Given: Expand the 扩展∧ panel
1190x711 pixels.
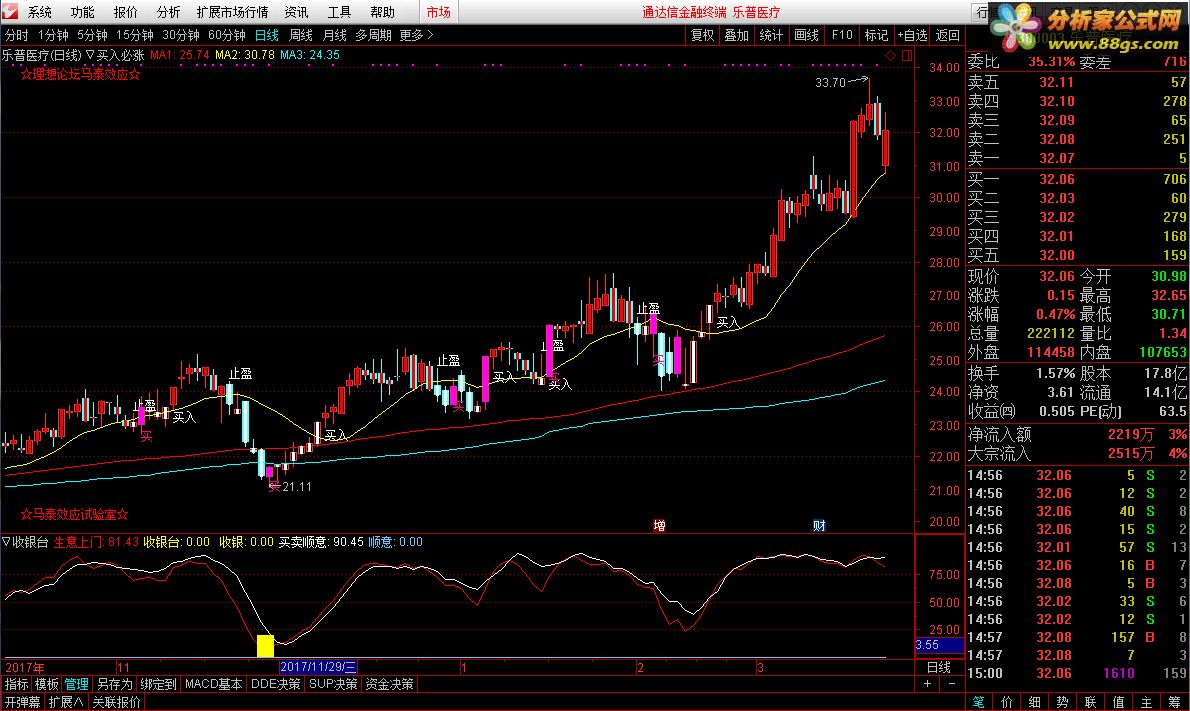Looking at the screenshot, I should pos(66,703).
